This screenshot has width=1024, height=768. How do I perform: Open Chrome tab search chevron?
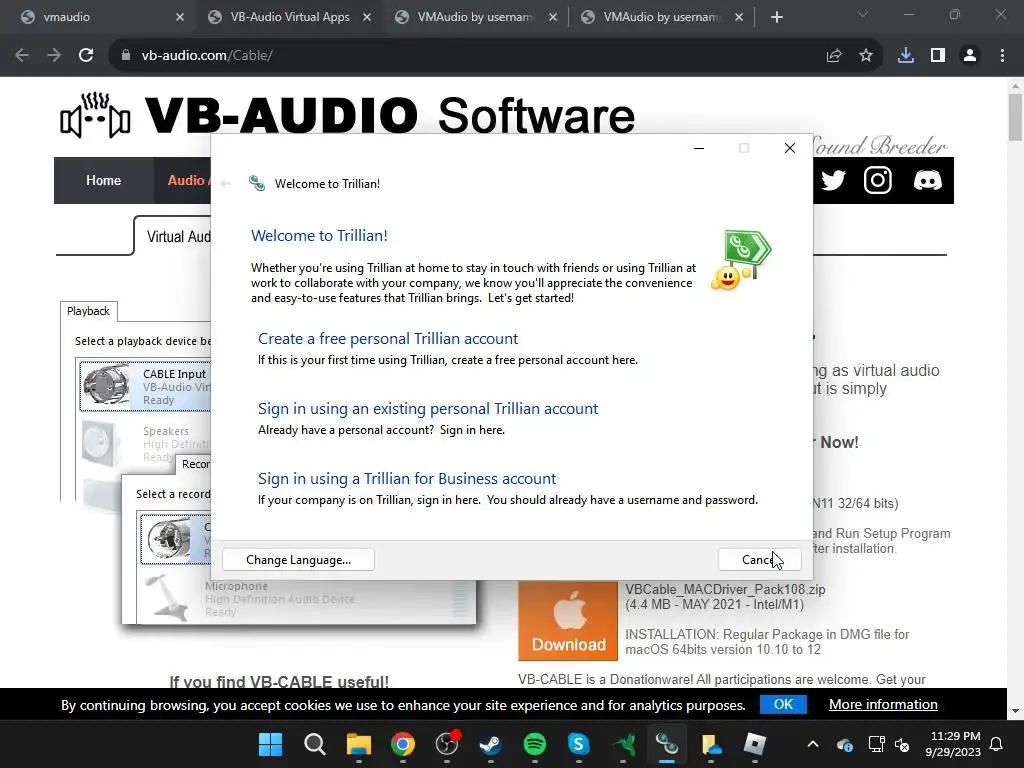[x=863, y=14]
